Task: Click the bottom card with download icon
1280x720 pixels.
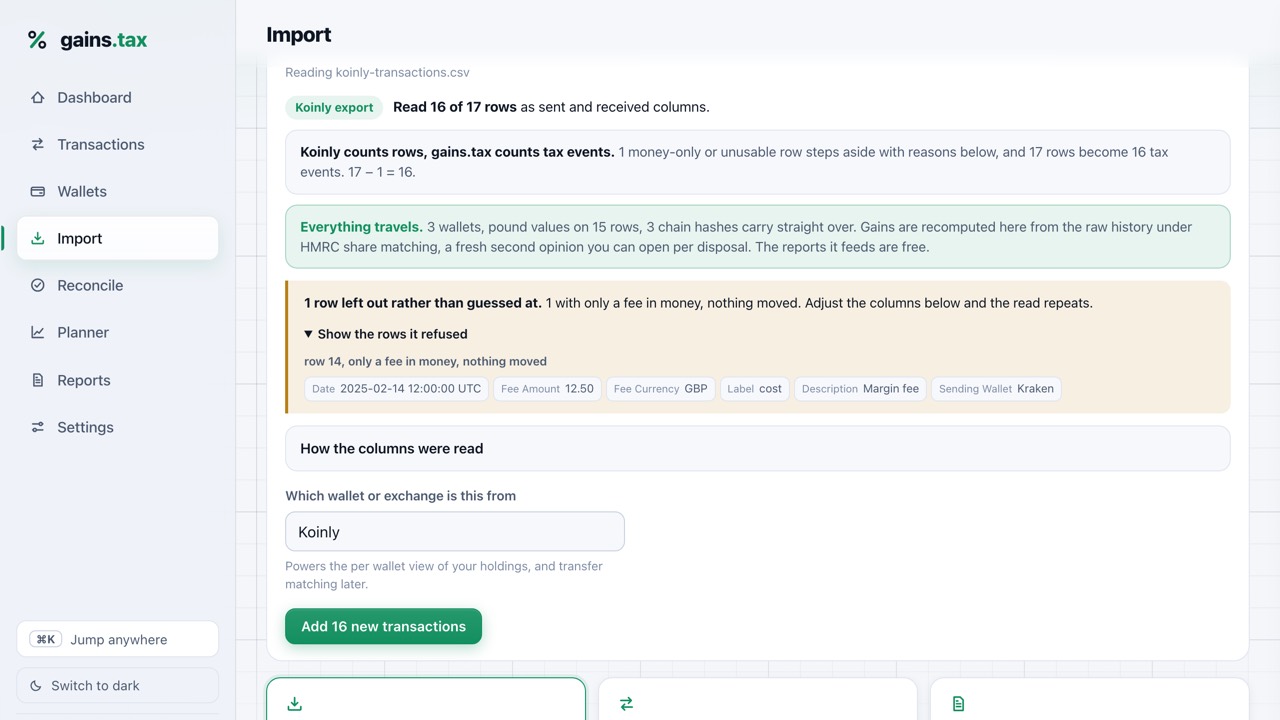Action: coord(426,699)
